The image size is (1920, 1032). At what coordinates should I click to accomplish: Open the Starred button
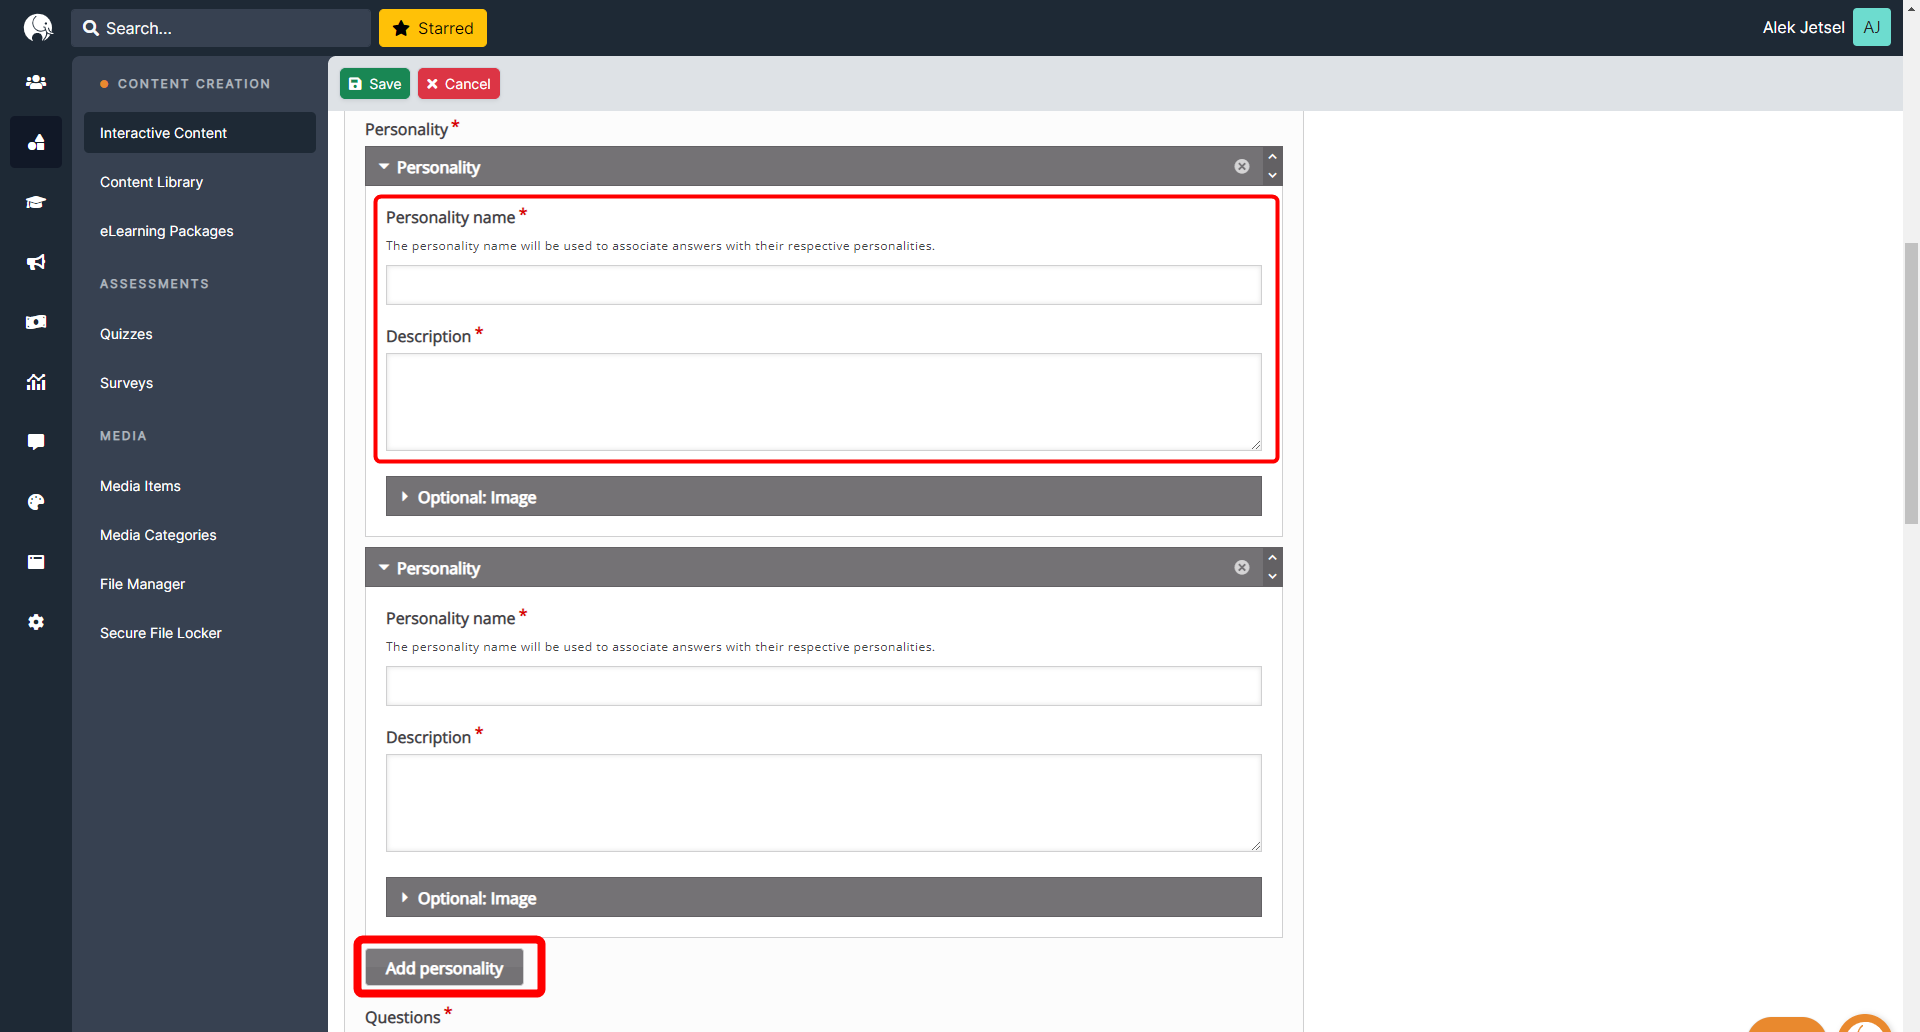click(x=433, y=28)
